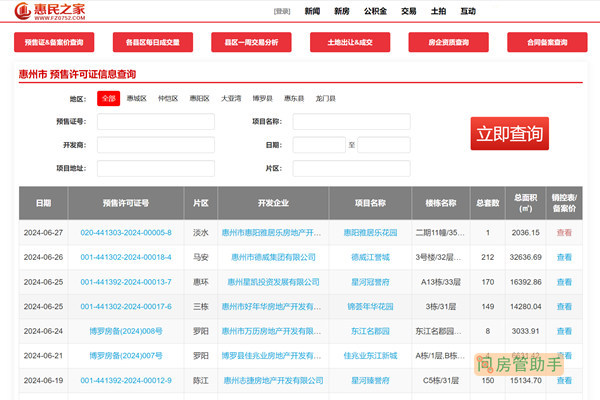
Task: Select the 32636.69 area cell
Action: 526,257
